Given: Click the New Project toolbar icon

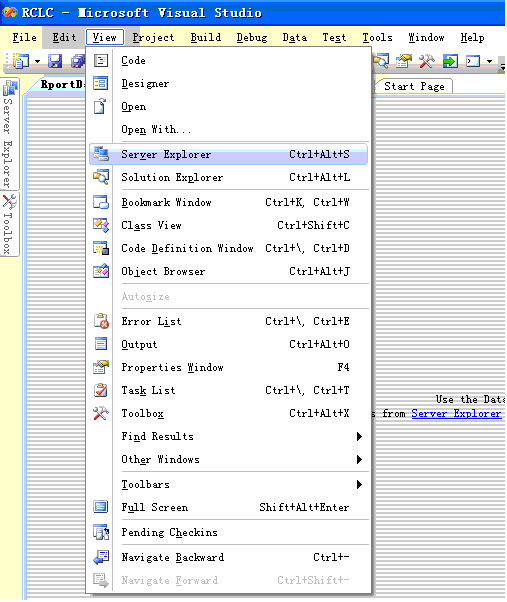Looking at the screenshot, I should point(21,61).
